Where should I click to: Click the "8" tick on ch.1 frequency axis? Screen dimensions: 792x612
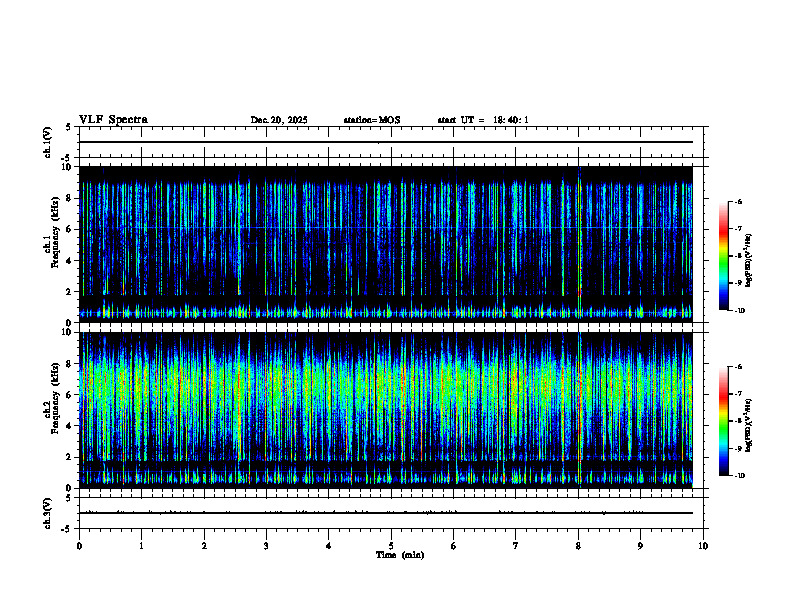coord(69,198)
